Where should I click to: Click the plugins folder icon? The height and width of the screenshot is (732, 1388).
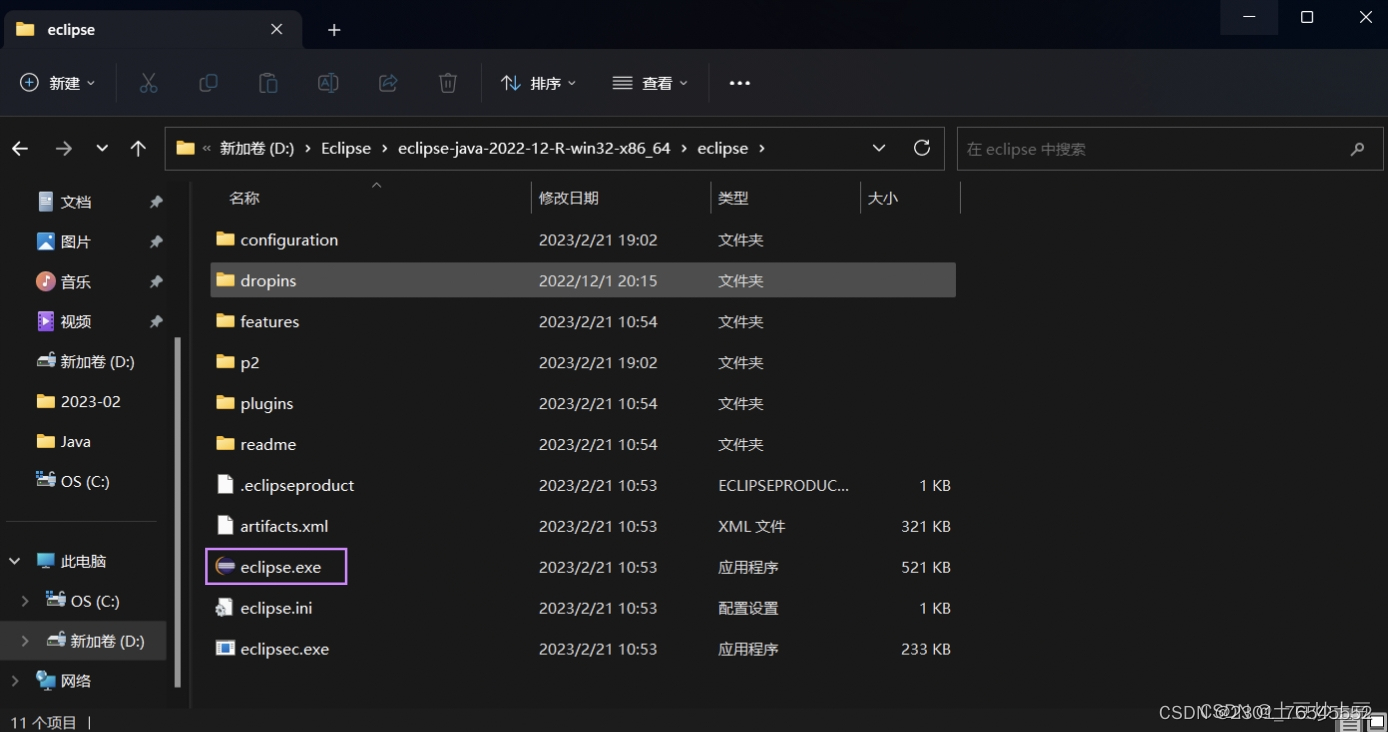[225, 403]
